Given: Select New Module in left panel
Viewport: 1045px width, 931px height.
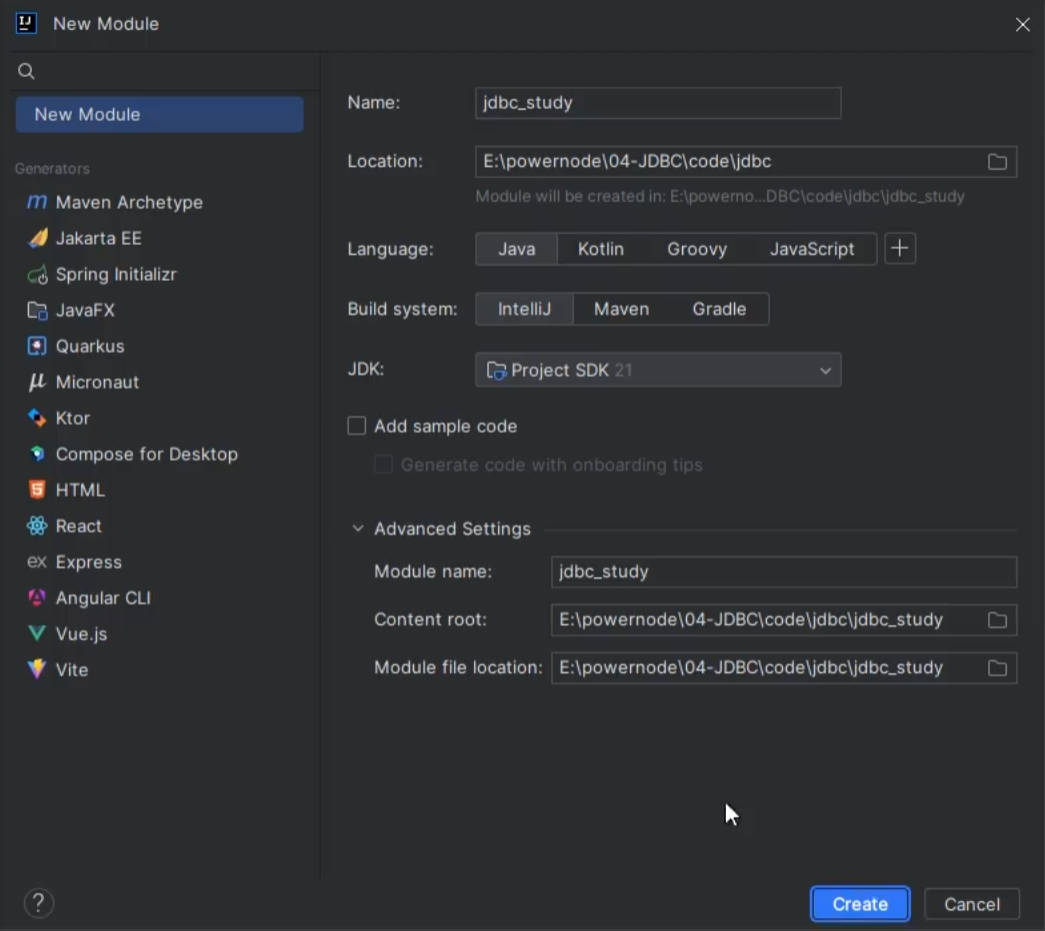Looking at the screenshot, I should pos(159,114).
